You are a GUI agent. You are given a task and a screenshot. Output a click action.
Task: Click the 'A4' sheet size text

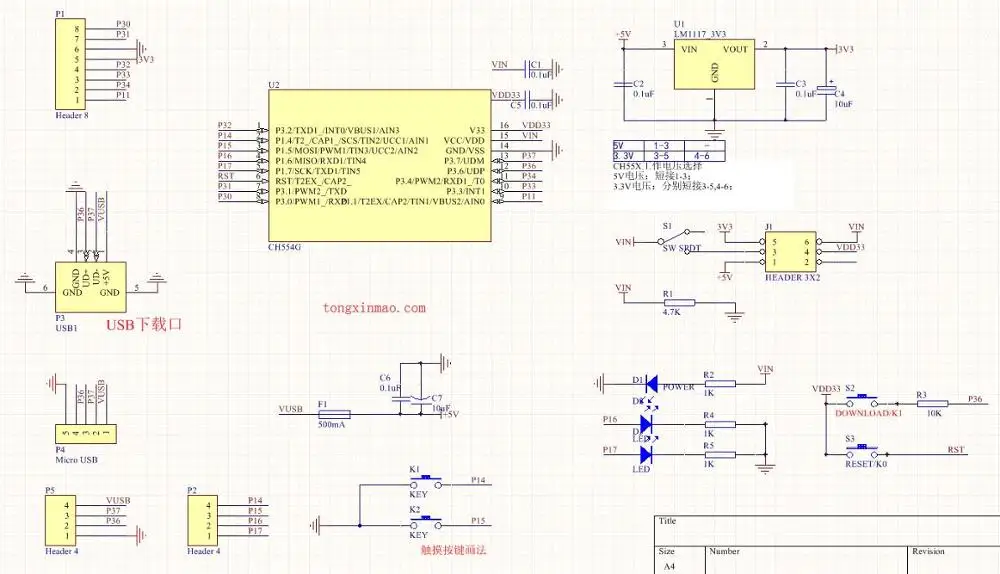pyautogui.click(x=669, y=566)
